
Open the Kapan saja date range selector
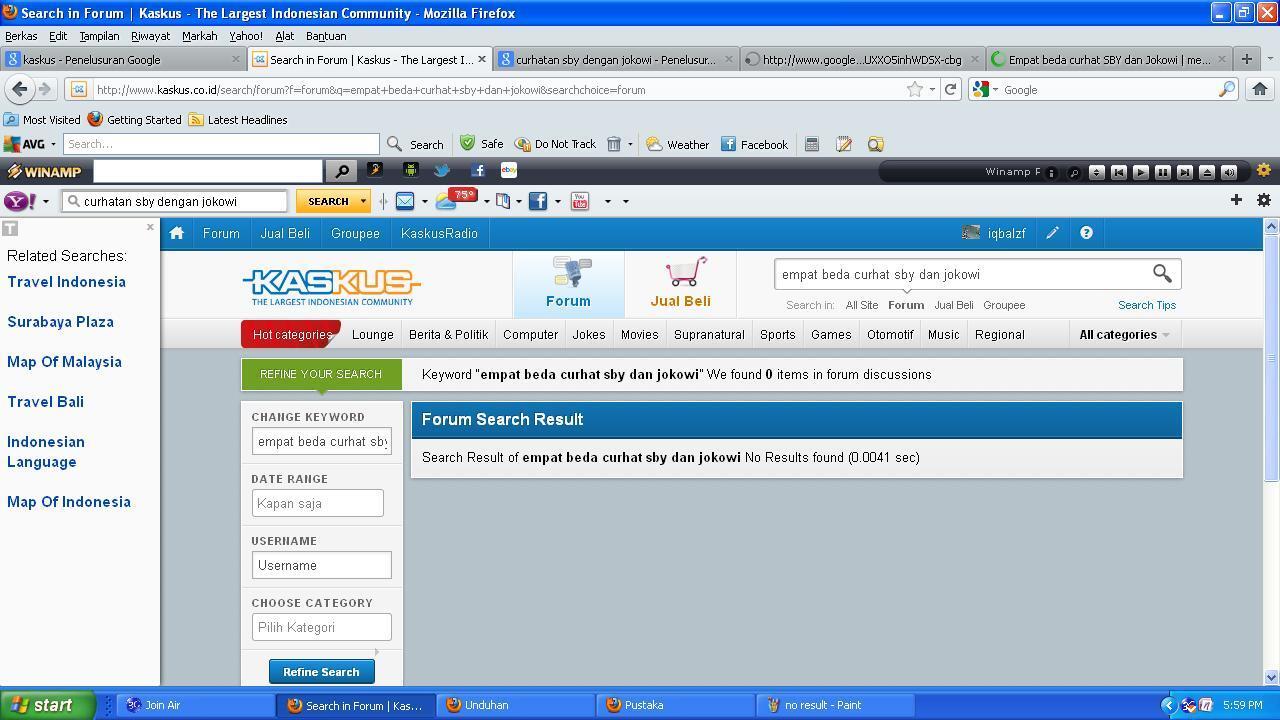tap(318, 503)
